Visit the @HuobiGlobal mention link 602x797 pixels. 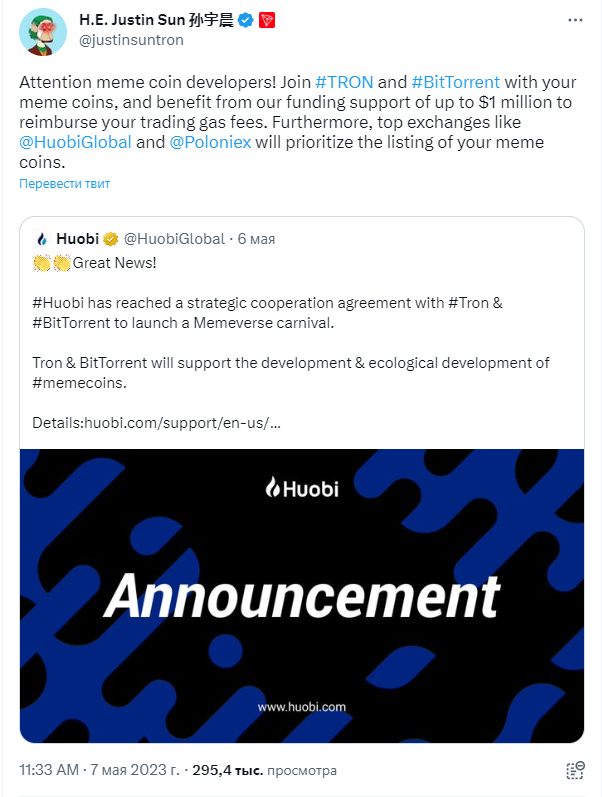[x=75, y=142]
